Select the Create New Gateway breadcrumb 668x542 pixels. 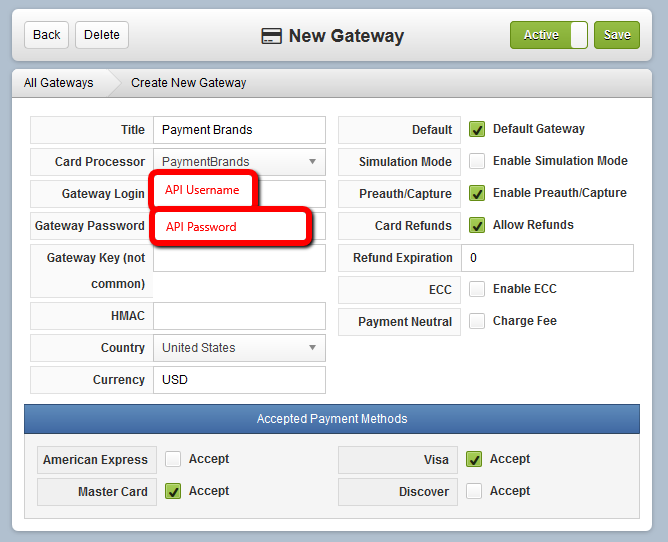click(188, 83)
